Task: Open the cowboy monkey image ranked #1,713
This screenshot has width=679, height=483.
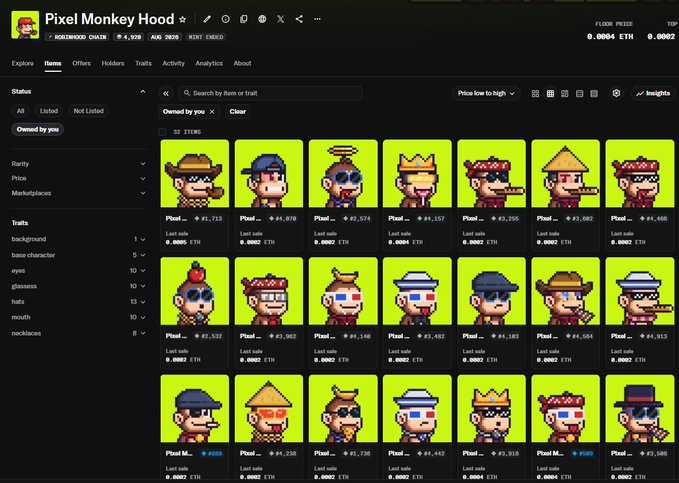Action: 195,173
